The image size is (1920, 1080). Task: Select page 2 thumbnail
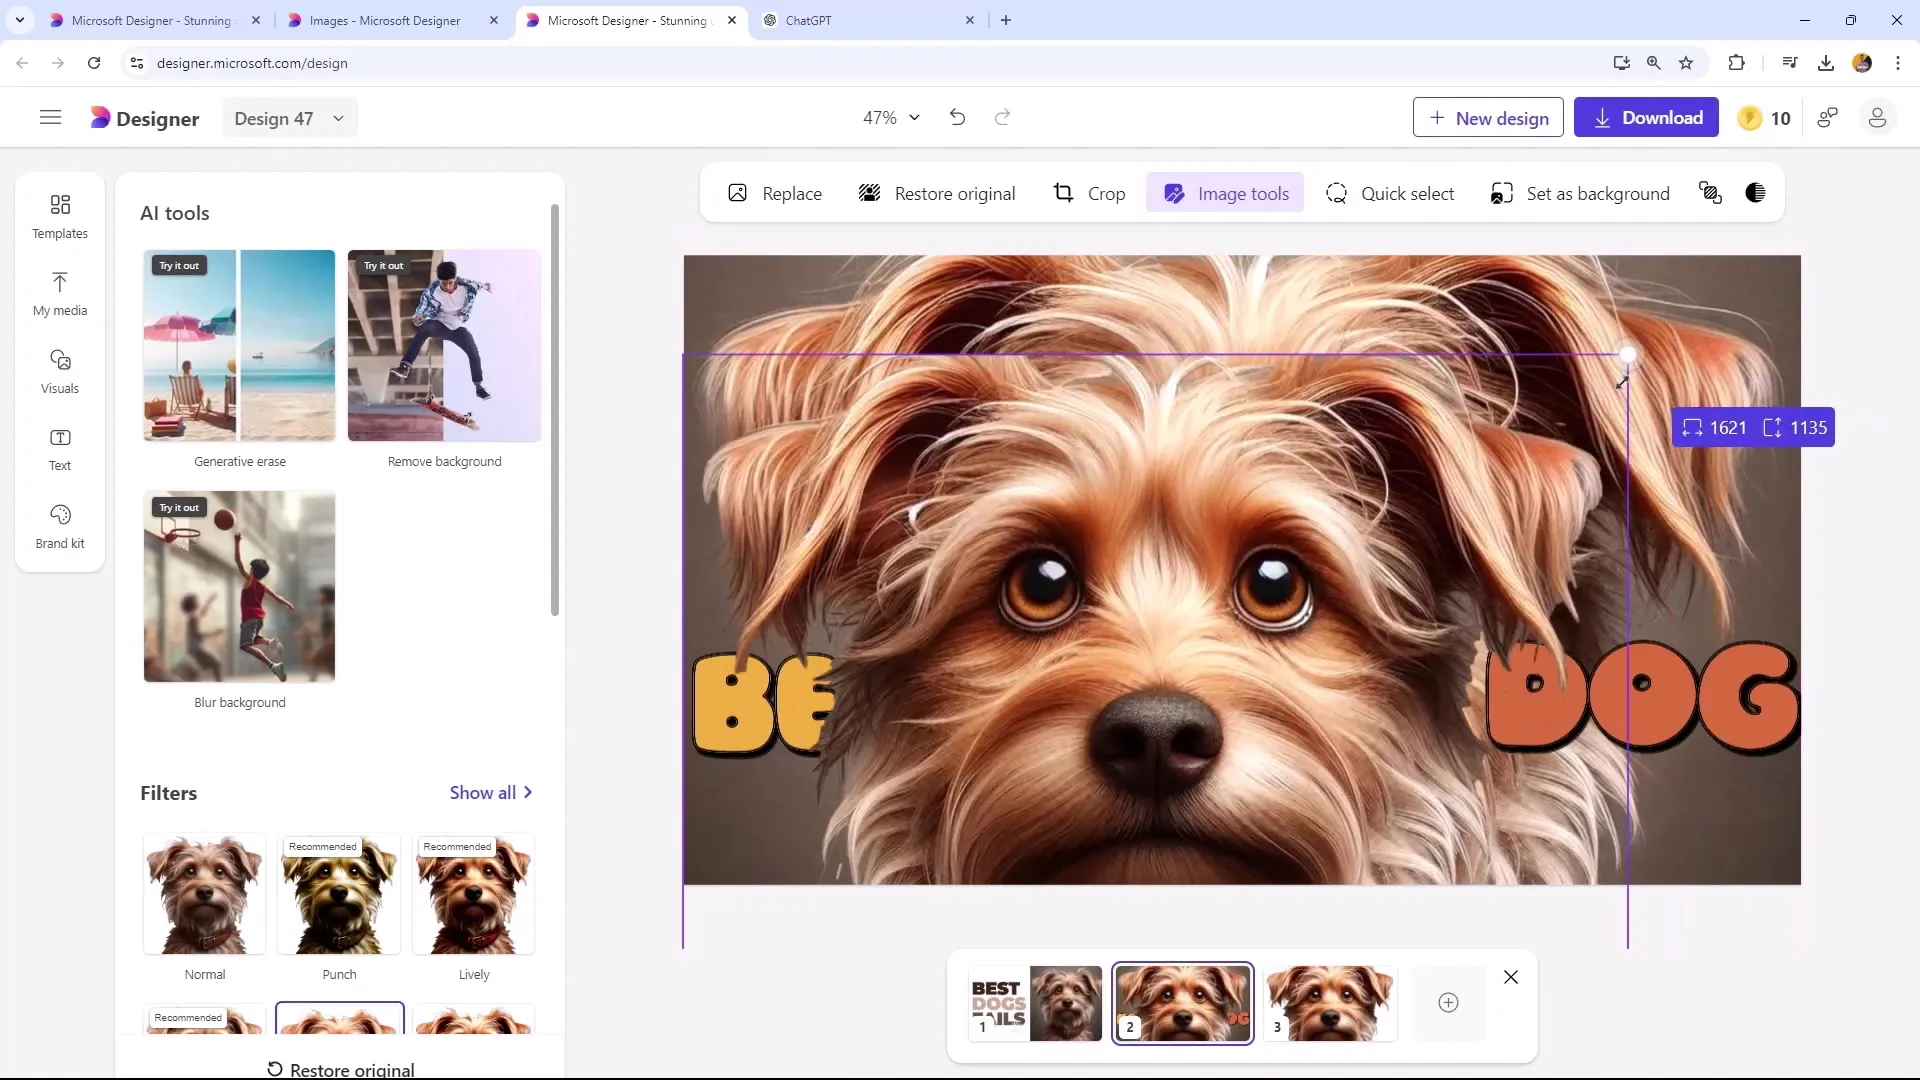tap(1183, 1003)
